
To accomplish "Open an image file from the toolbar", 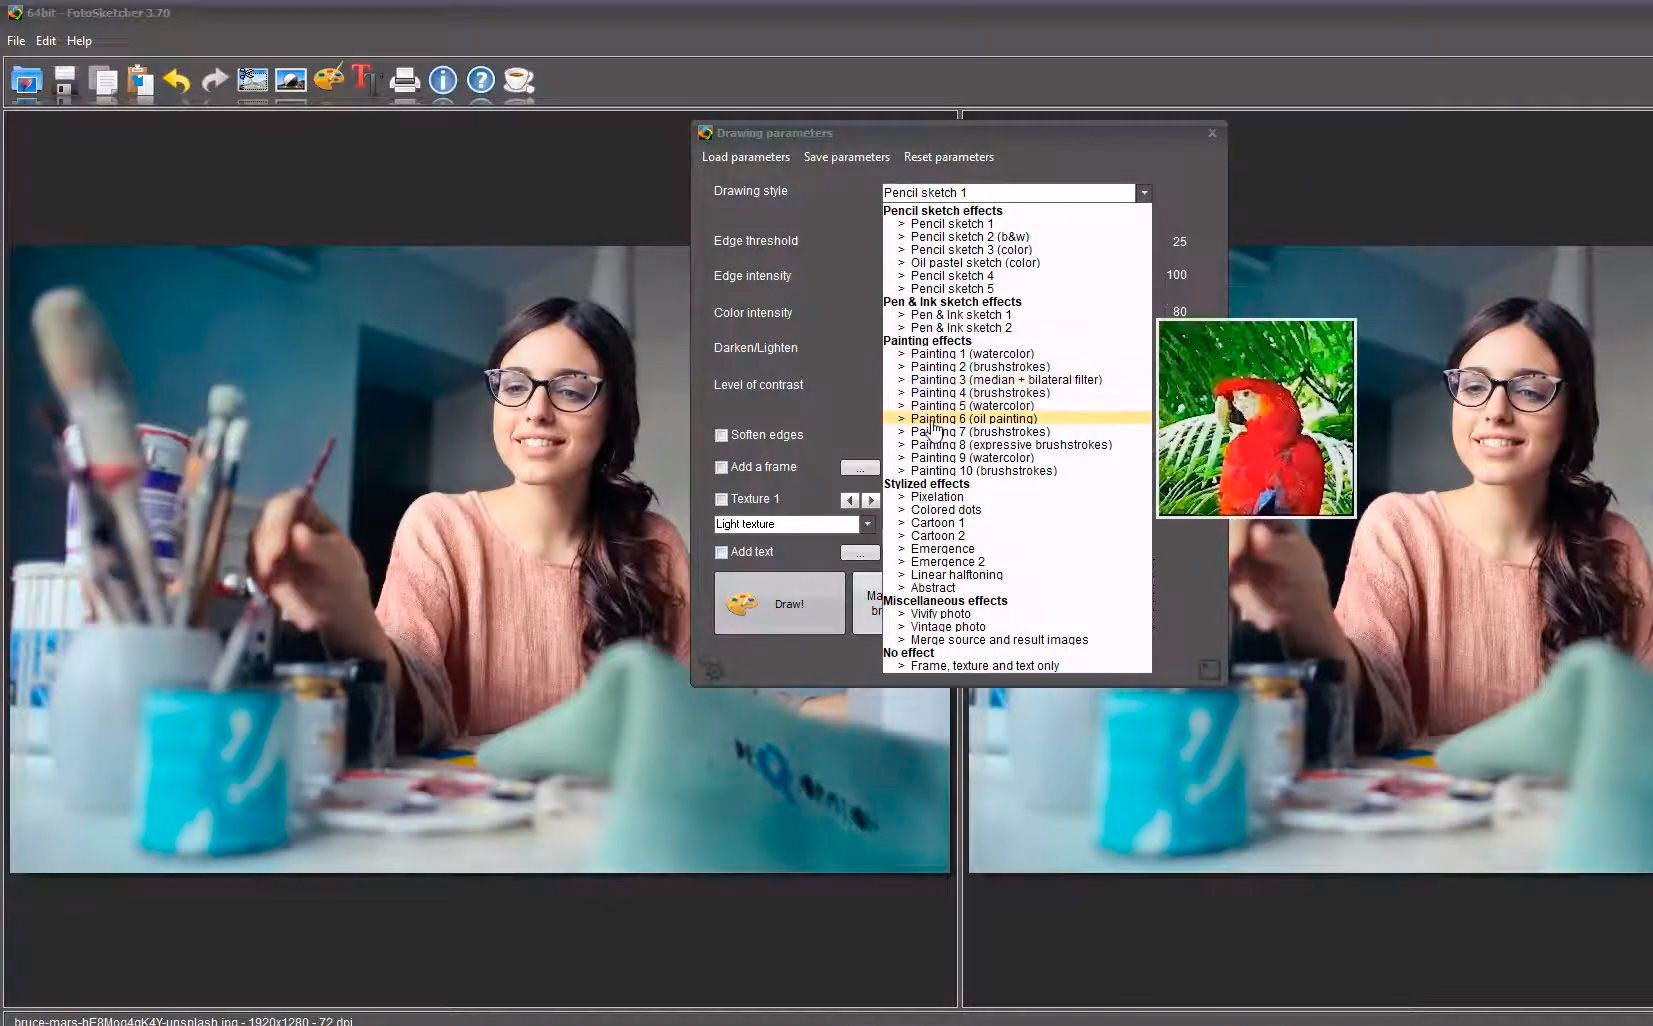I will click(26, 82).
